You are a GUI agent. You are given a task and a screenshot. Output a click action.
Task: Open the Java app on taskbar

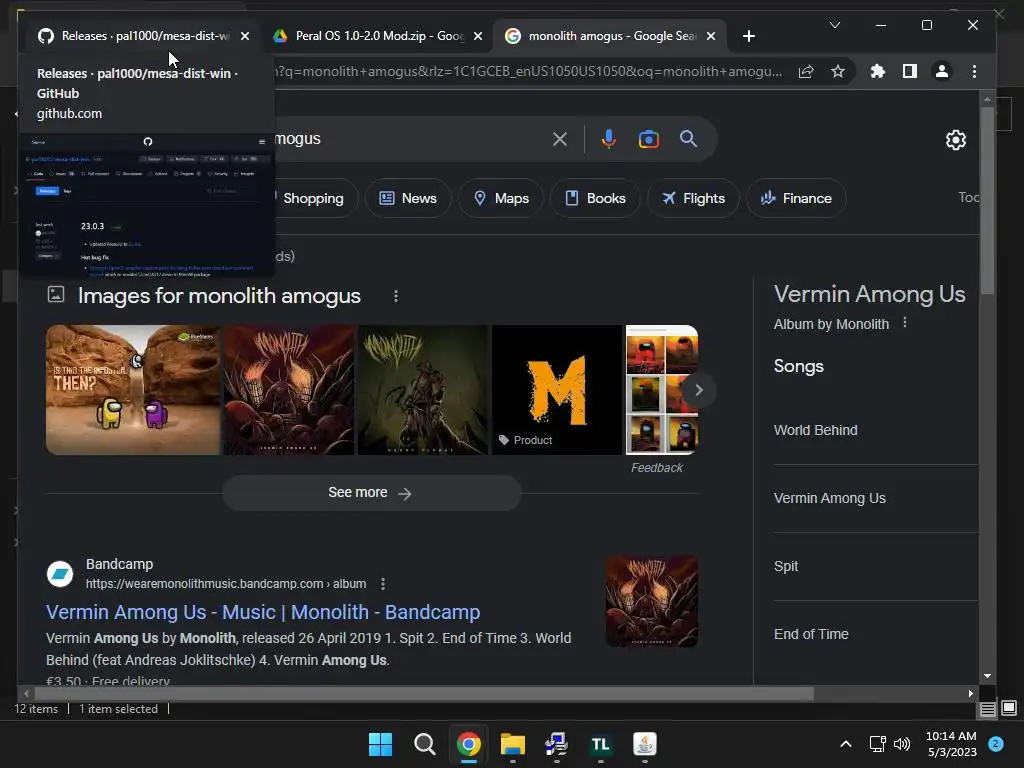645,744
